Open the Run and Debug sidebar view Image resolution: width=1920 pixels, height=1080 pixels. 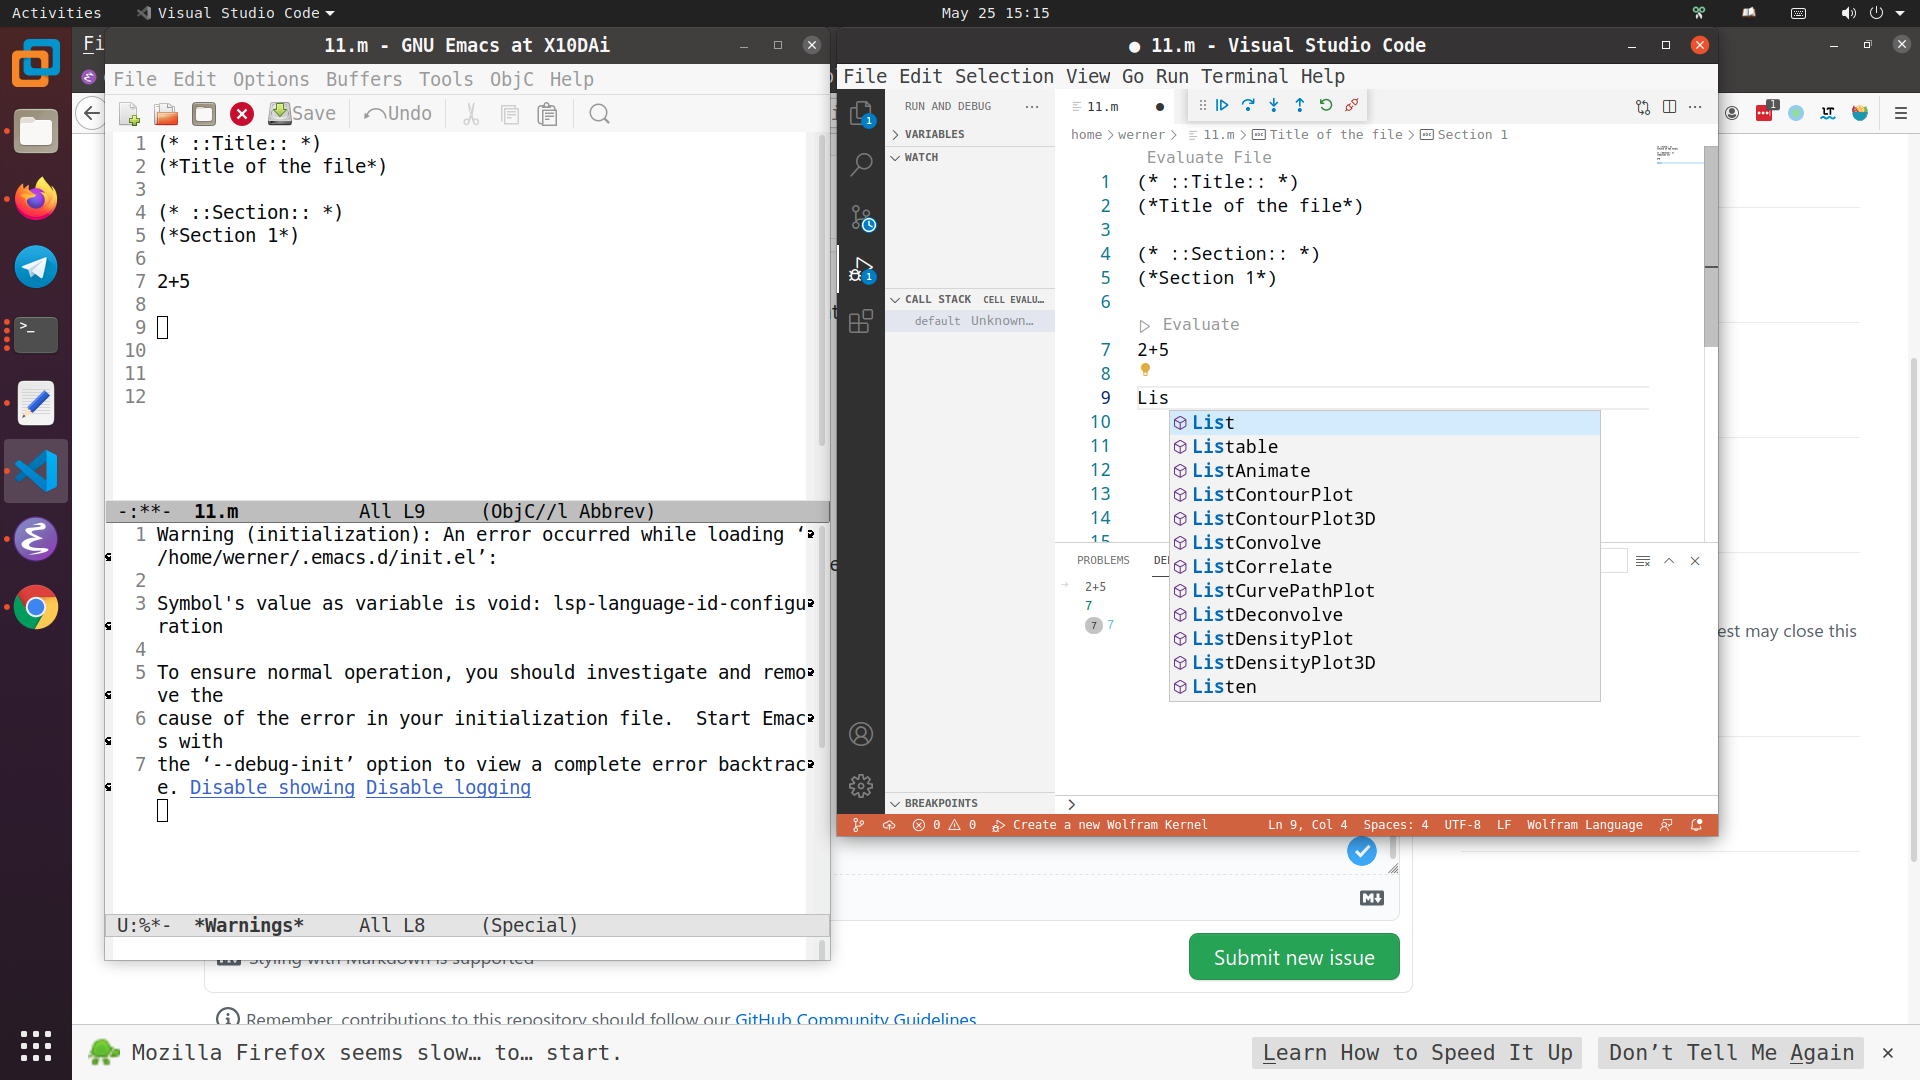861,268
